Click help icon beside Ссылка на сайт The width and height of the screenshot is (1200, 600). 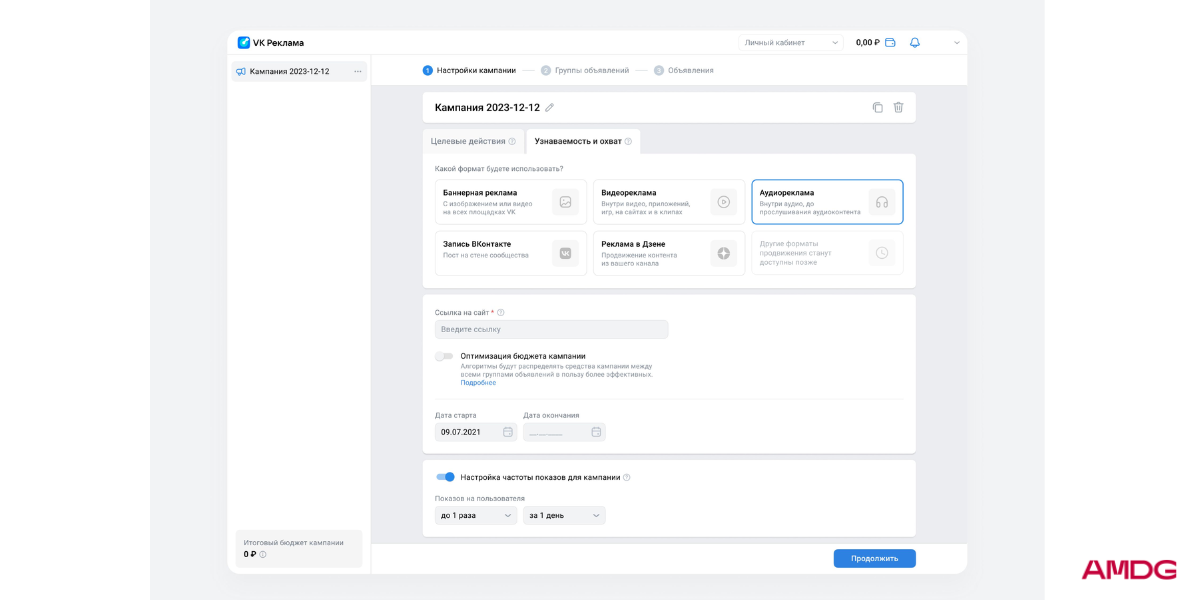coord(501,313)
